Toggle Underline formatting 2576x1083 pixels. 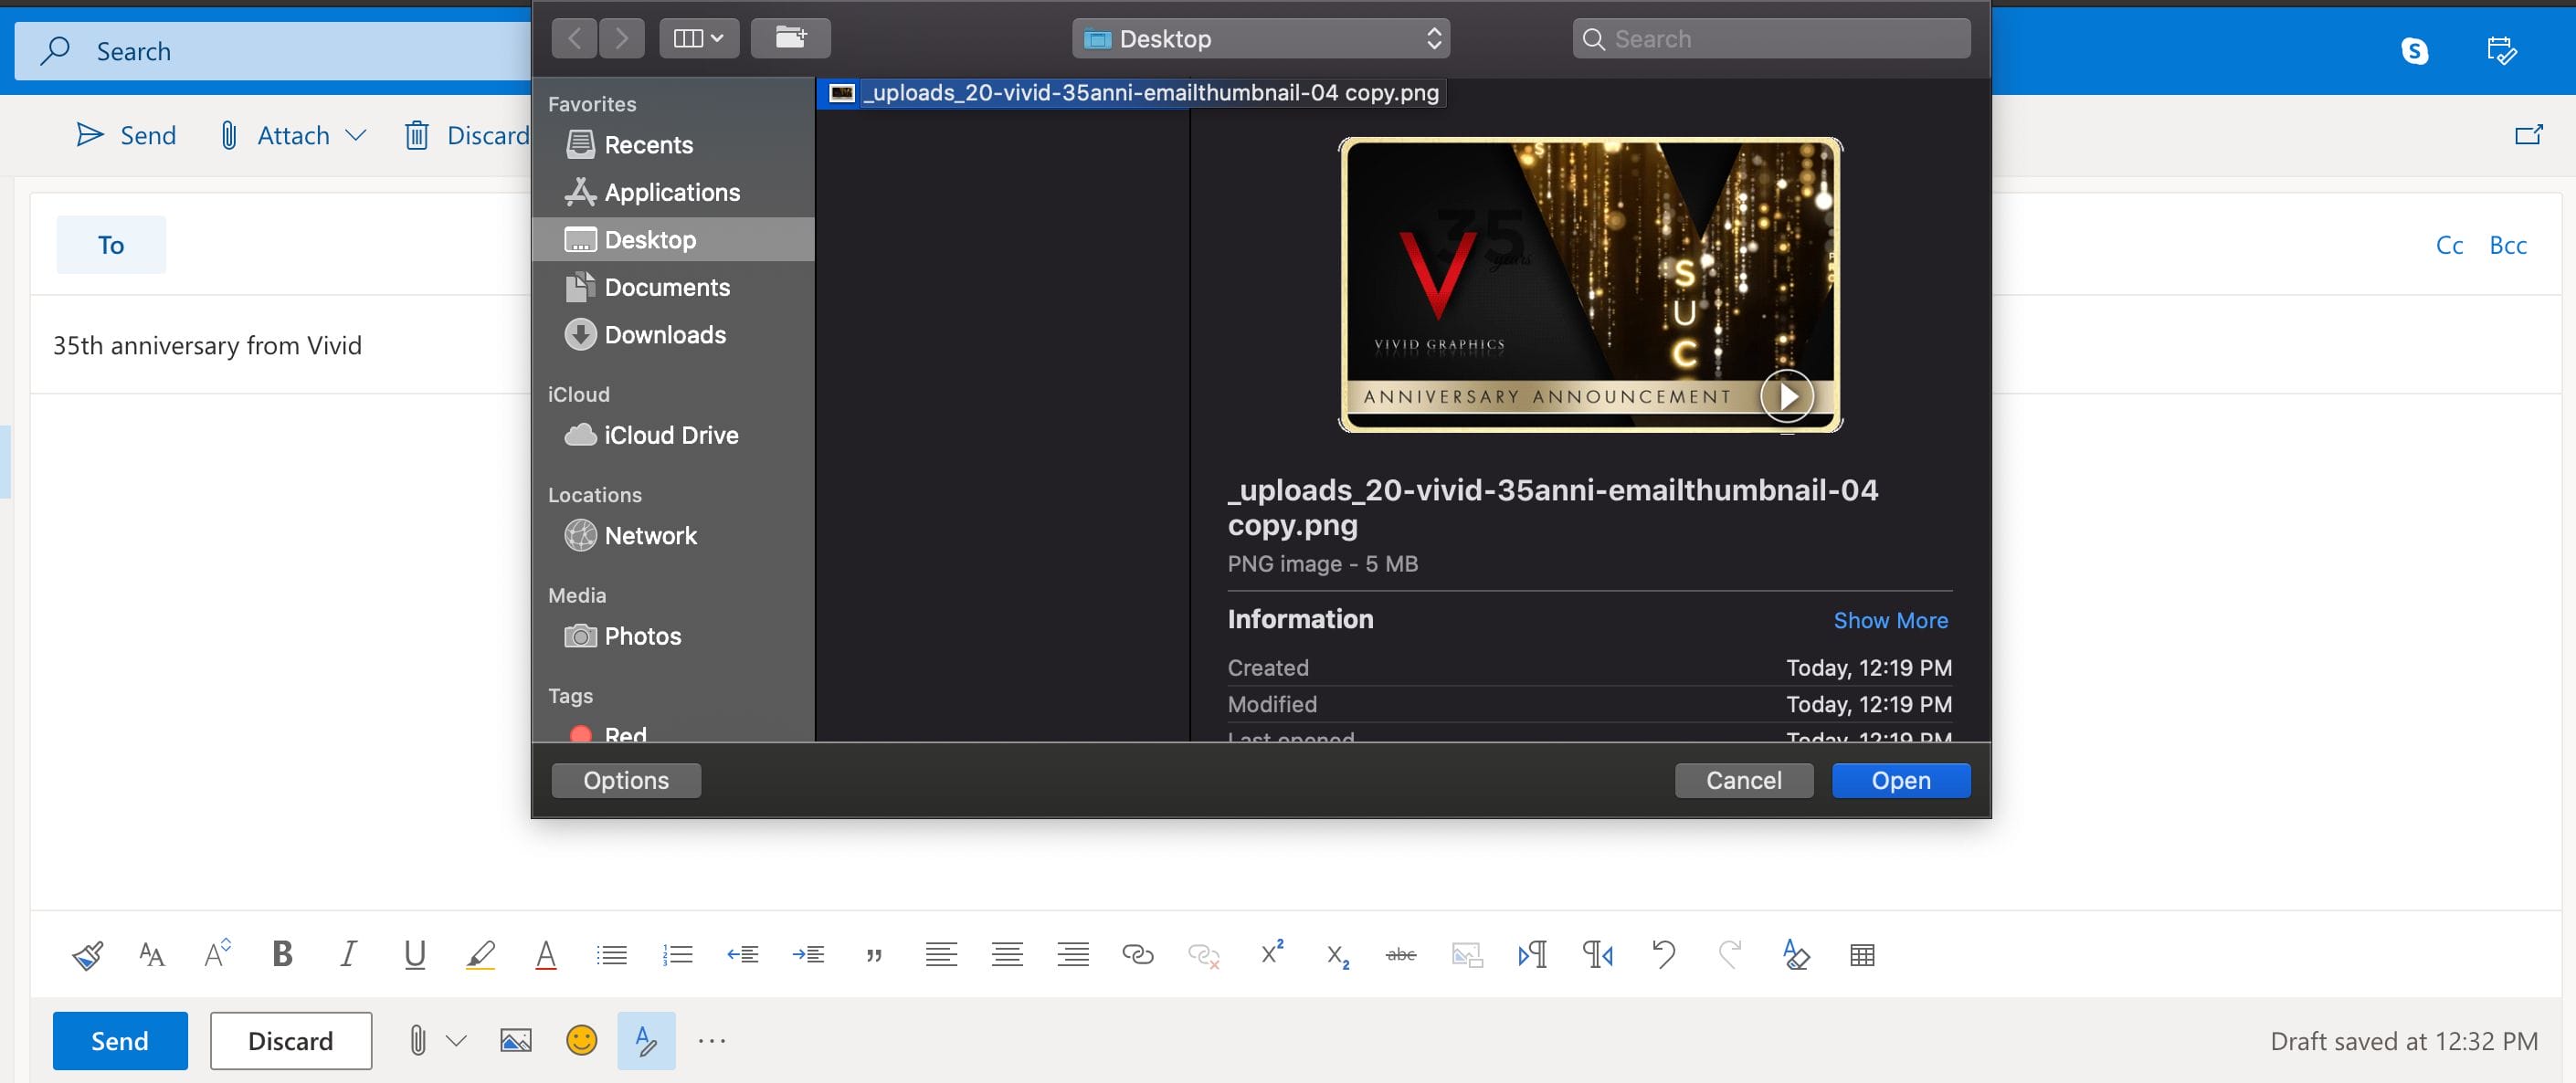(x=414, y=954)
